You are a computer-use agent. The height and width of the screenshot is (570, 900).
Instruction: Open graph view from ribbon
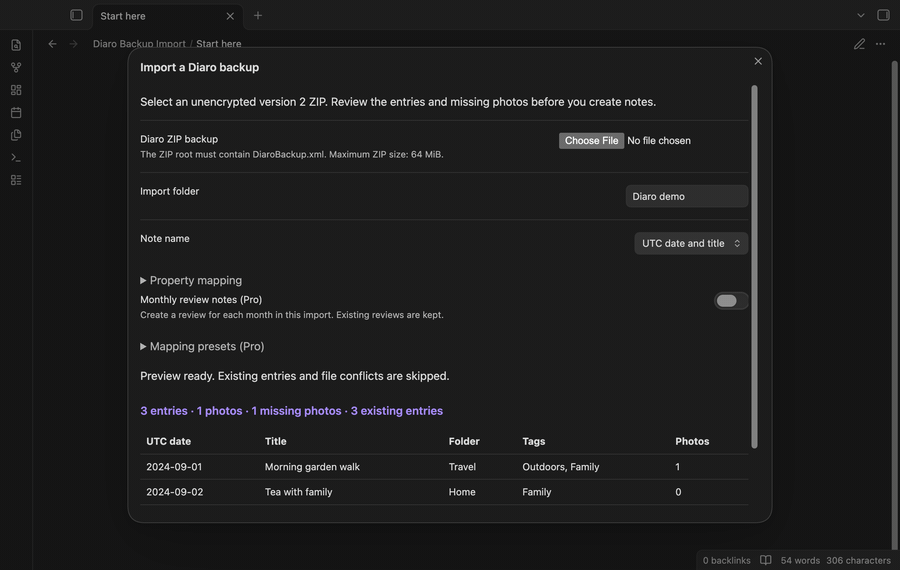(x=16, y=68)
